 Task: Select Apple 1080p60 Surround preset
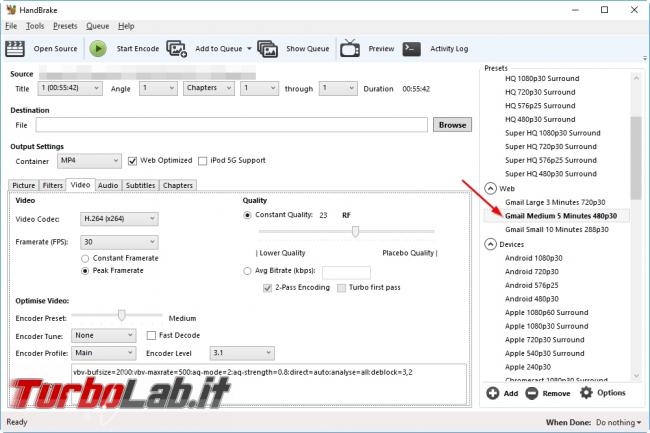[x=546, y=312]
